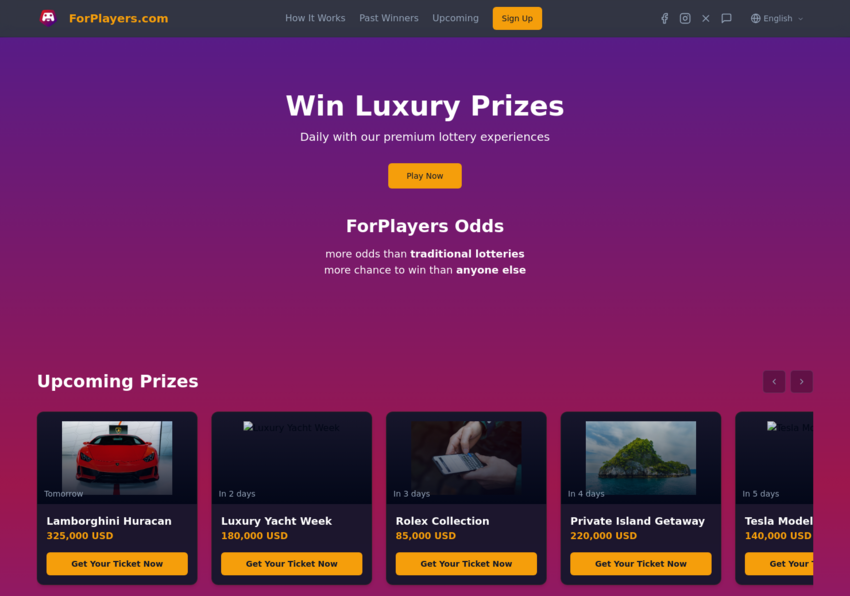Open the red Lamborghini thumbnail image
This screenshot has width=850, height=596.
(x=117, y=458)
